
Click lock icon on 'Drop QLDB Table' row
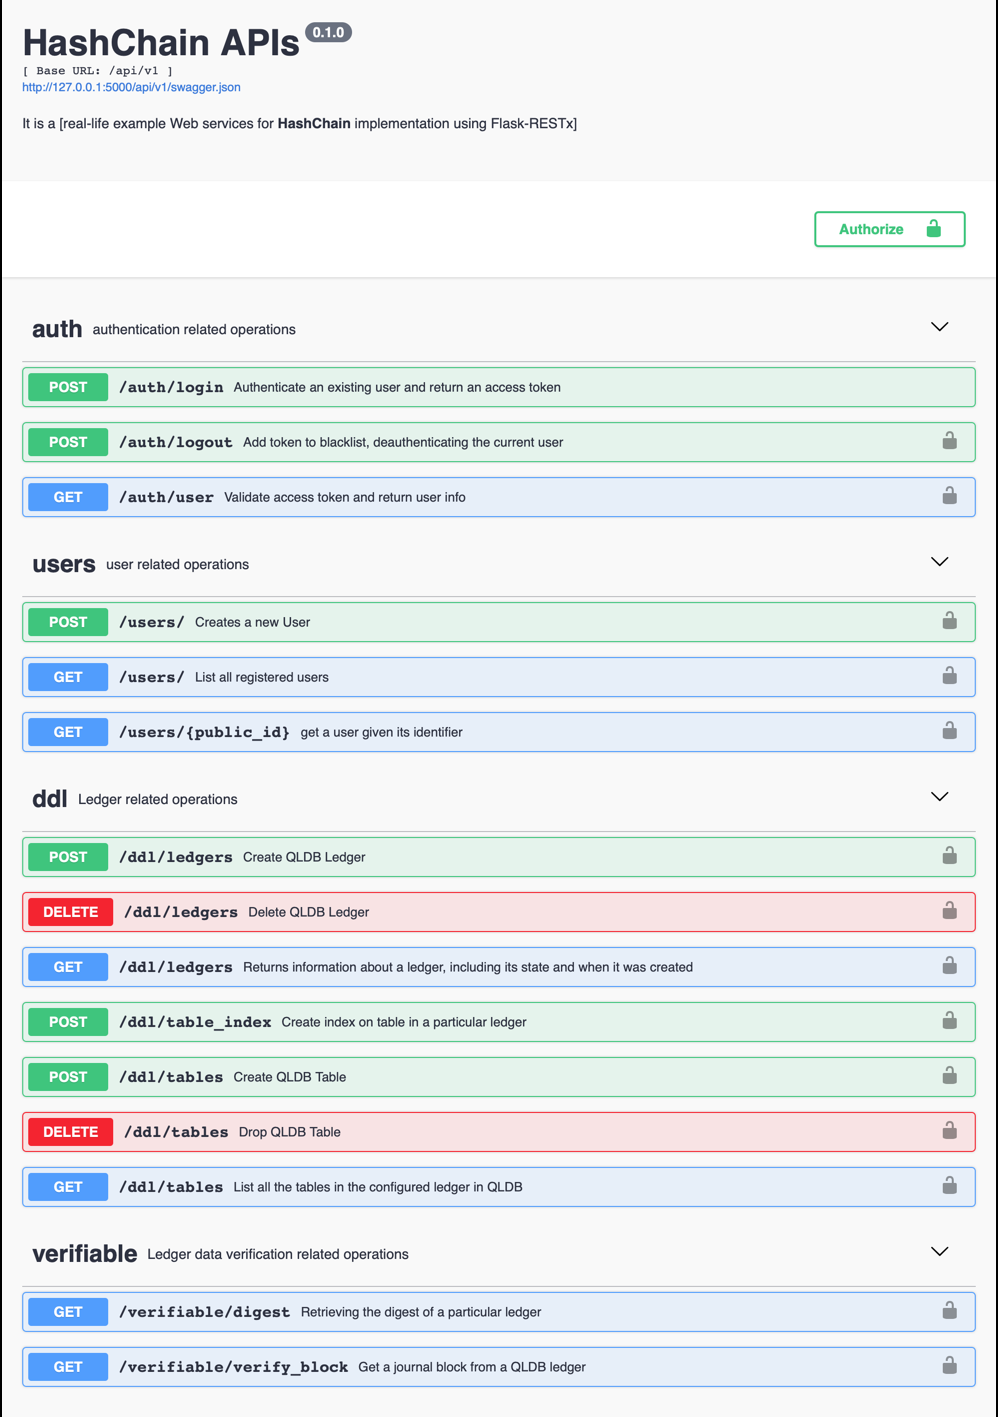[949, 1131]
